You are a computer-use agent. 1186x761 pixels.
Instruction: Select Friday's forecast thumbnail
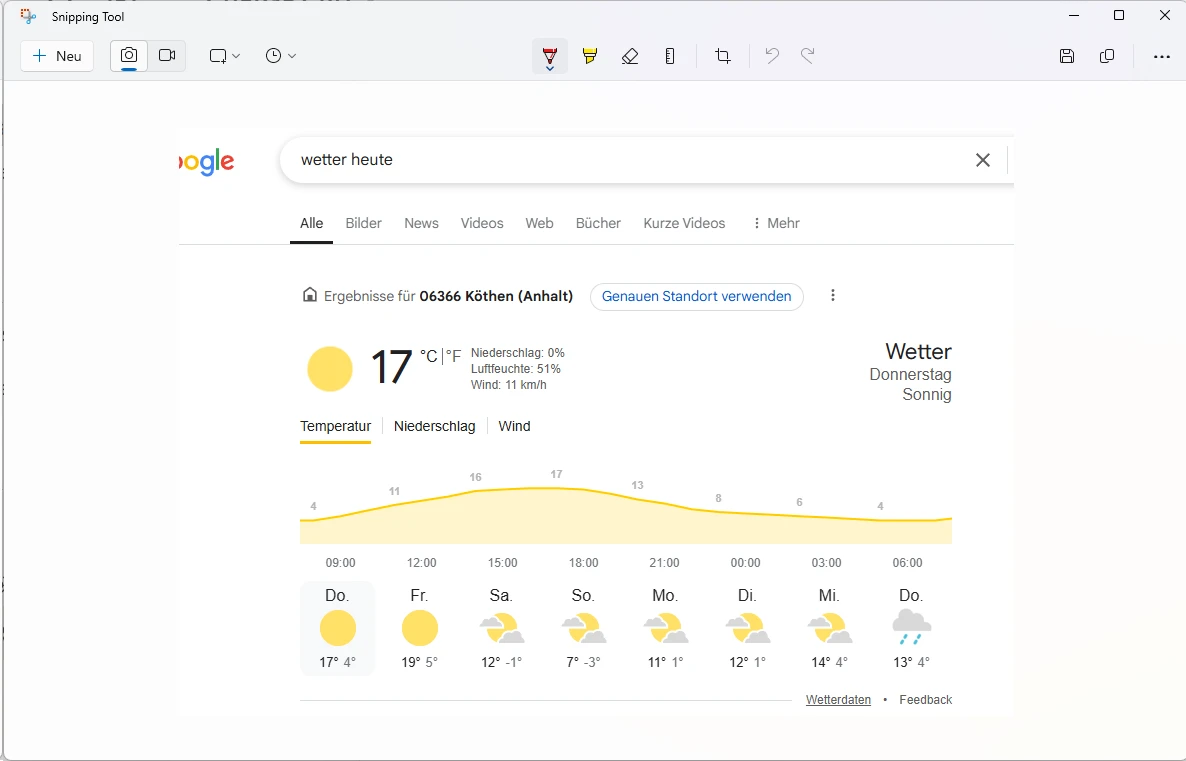click(419, 628)
